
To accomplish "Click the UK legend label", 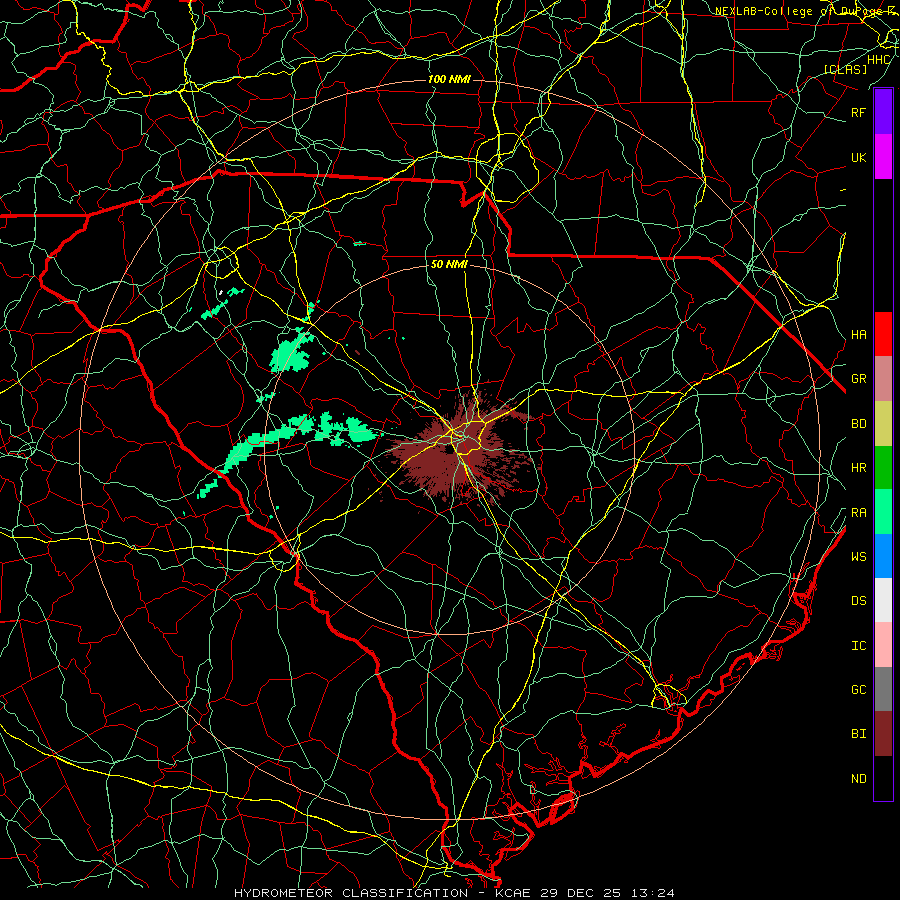I will (858, 157).
